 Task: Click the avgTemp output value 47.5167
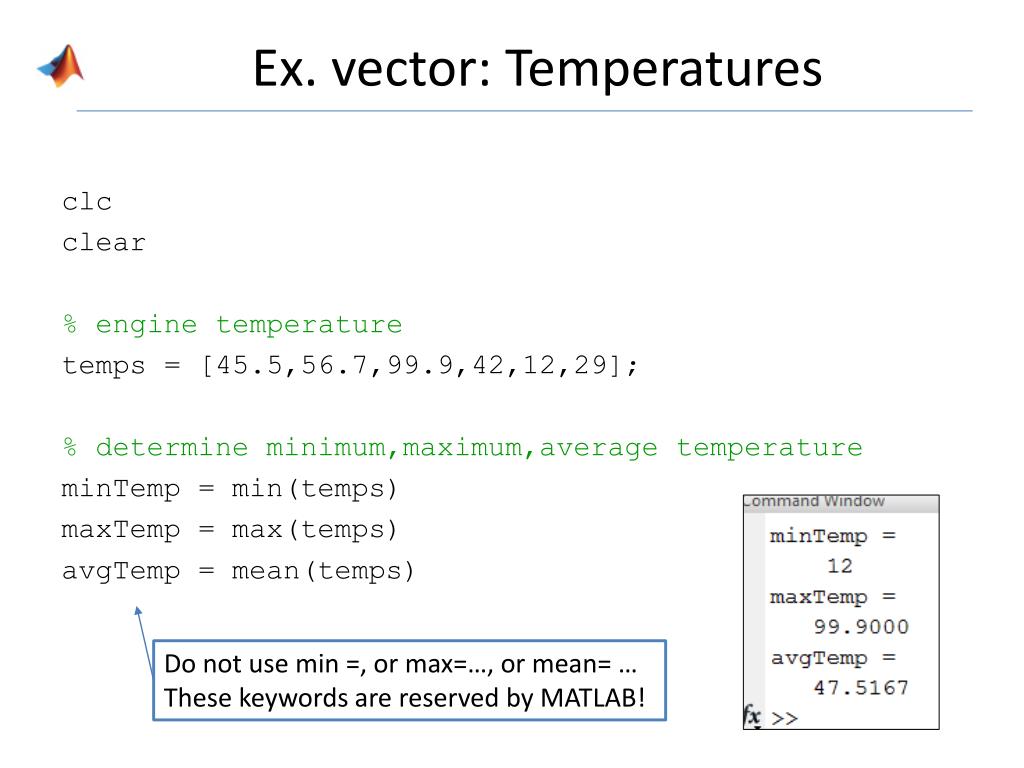point(861,688)
